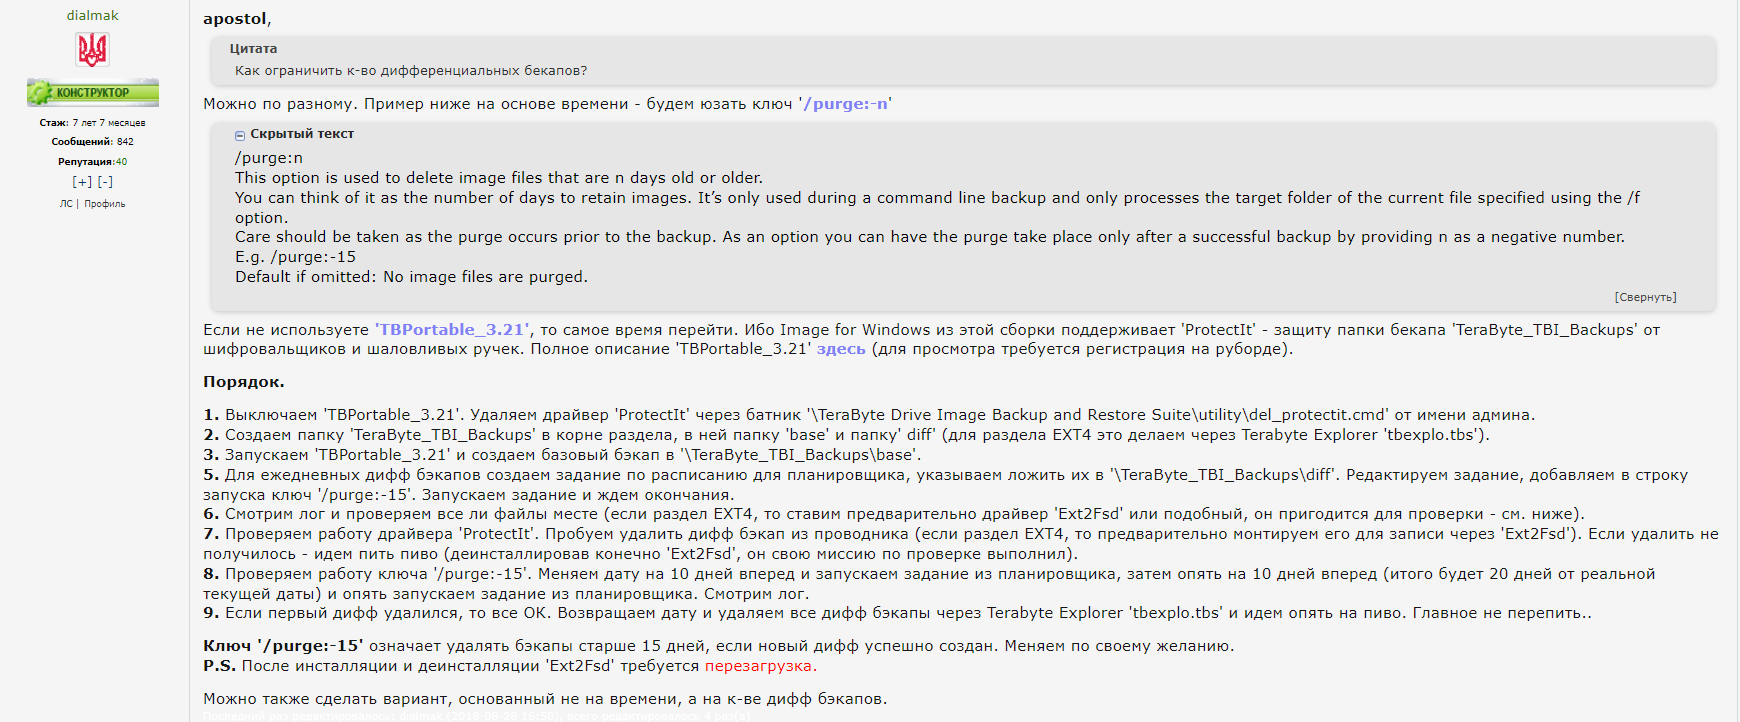
Task: Click the trident avatar image of dialmak
Action: [x=92, y=50]
